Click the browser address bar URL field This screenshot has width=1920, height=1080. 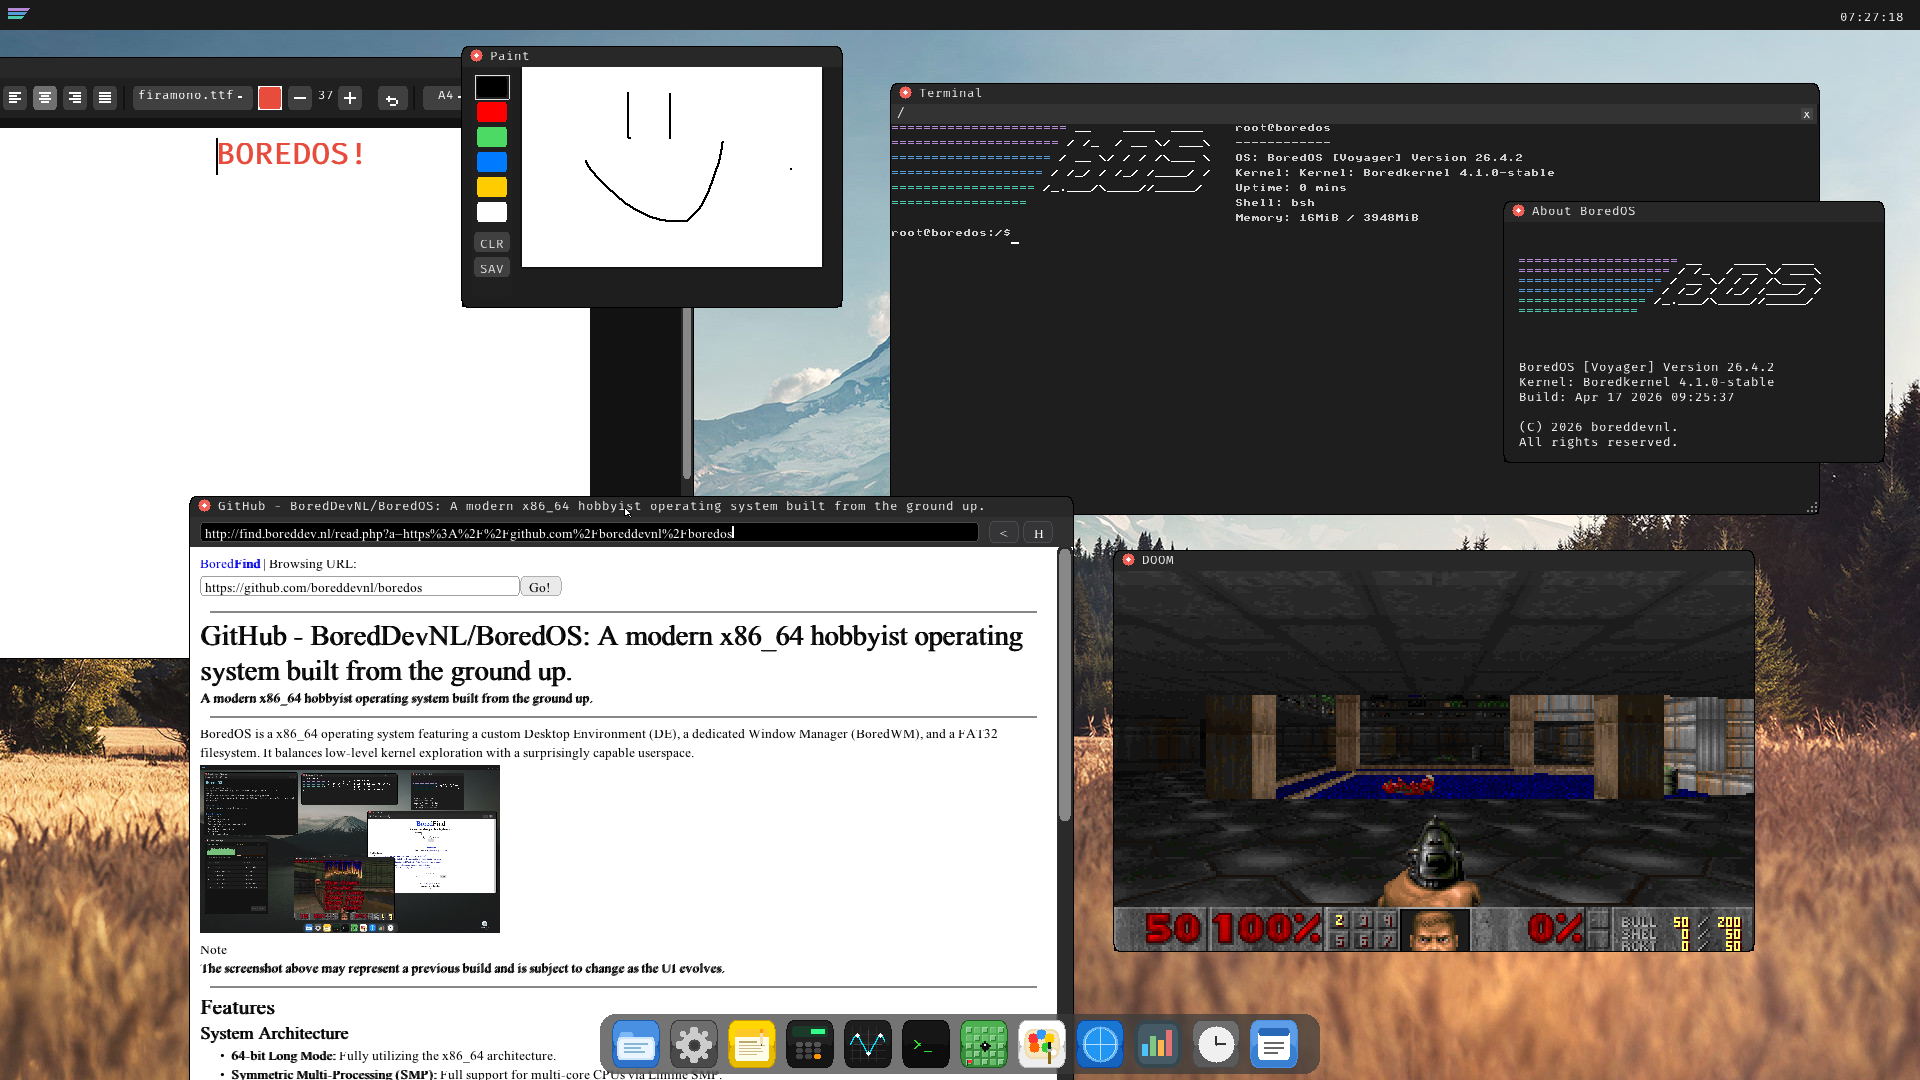click(x=589, y=533)
